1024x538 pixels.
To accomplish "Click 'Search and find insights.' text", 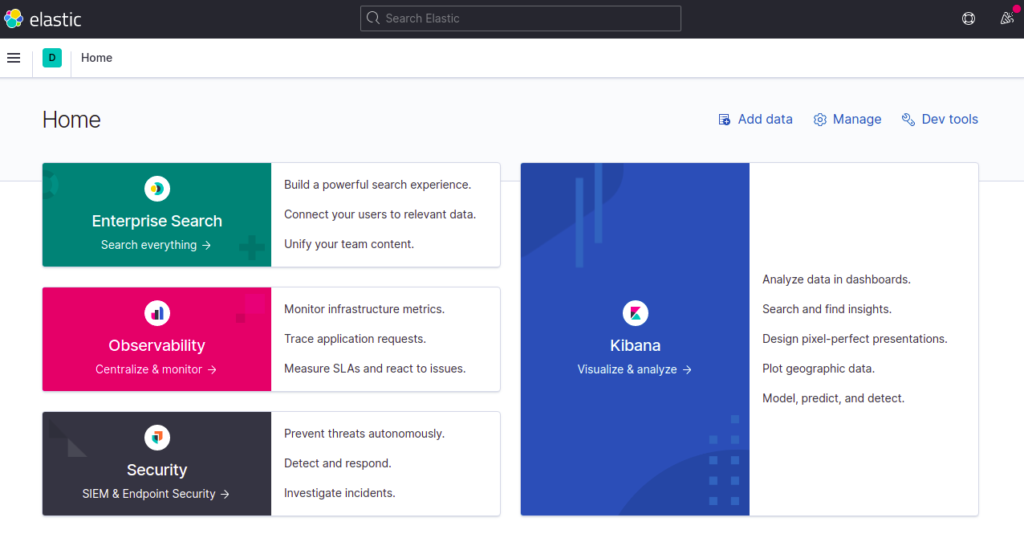I will (827, 309).
